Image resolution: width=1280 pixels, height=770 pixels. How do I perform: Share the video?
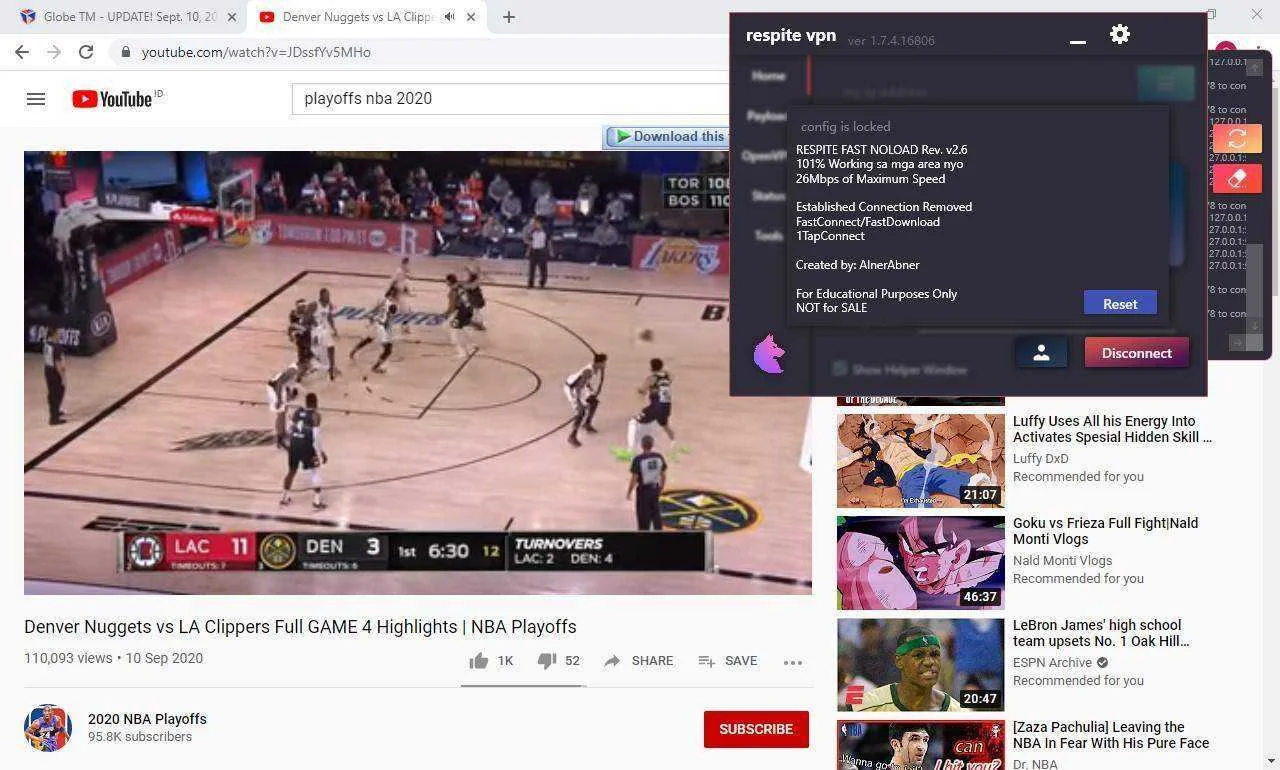click(638, 661)
